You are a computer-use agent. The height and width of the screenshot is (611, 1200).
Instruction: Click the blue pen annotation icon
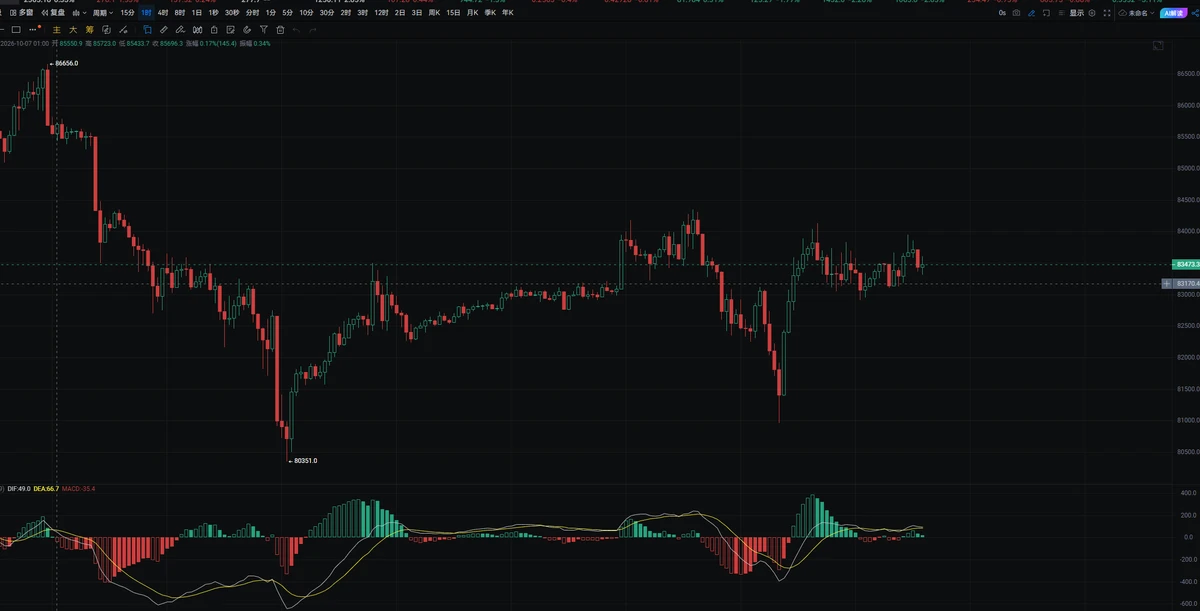point(1031,13)
